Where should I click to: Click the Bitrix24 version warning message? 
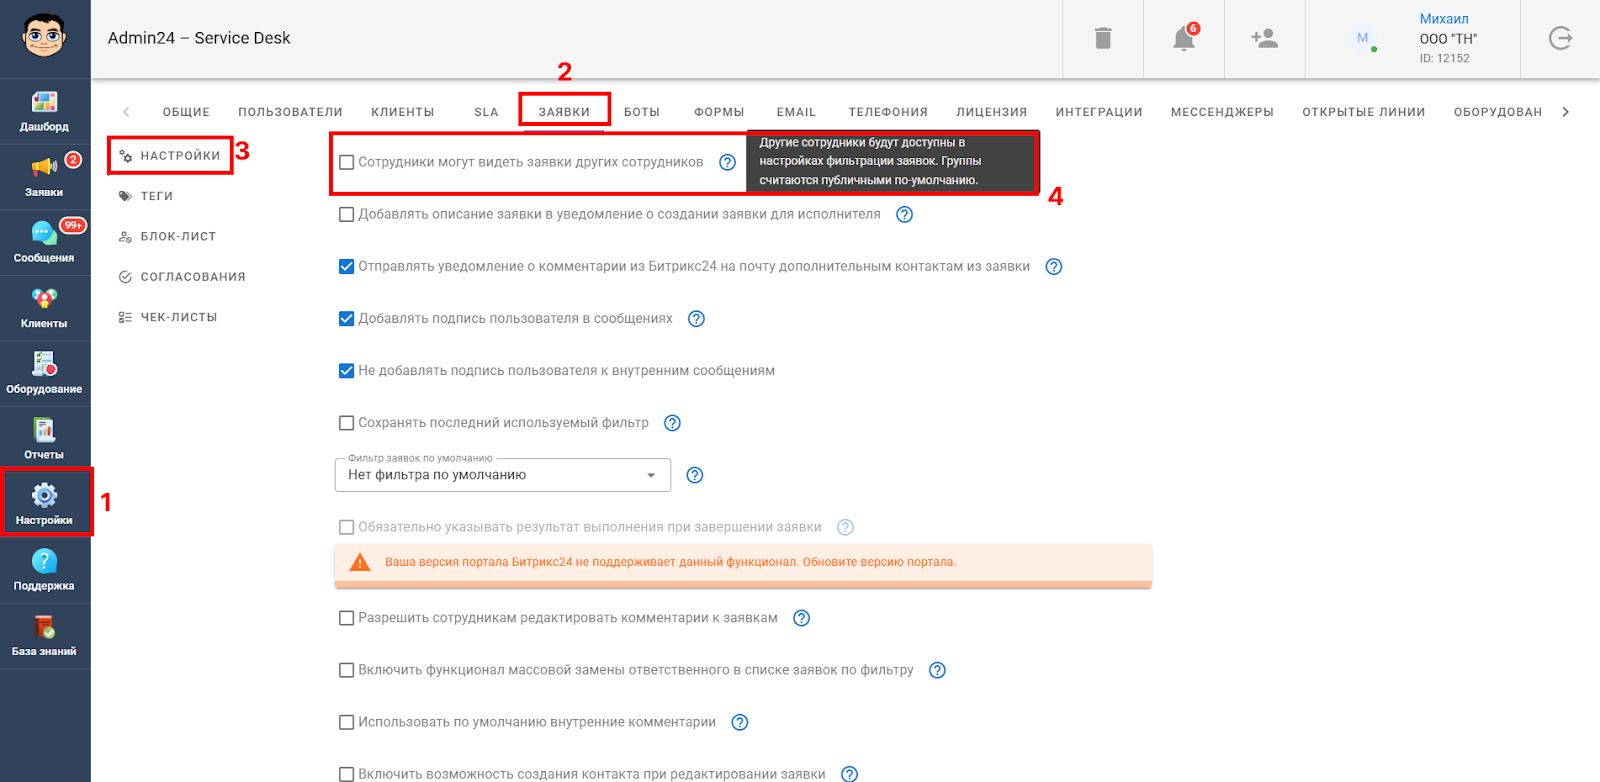[743, 563]
